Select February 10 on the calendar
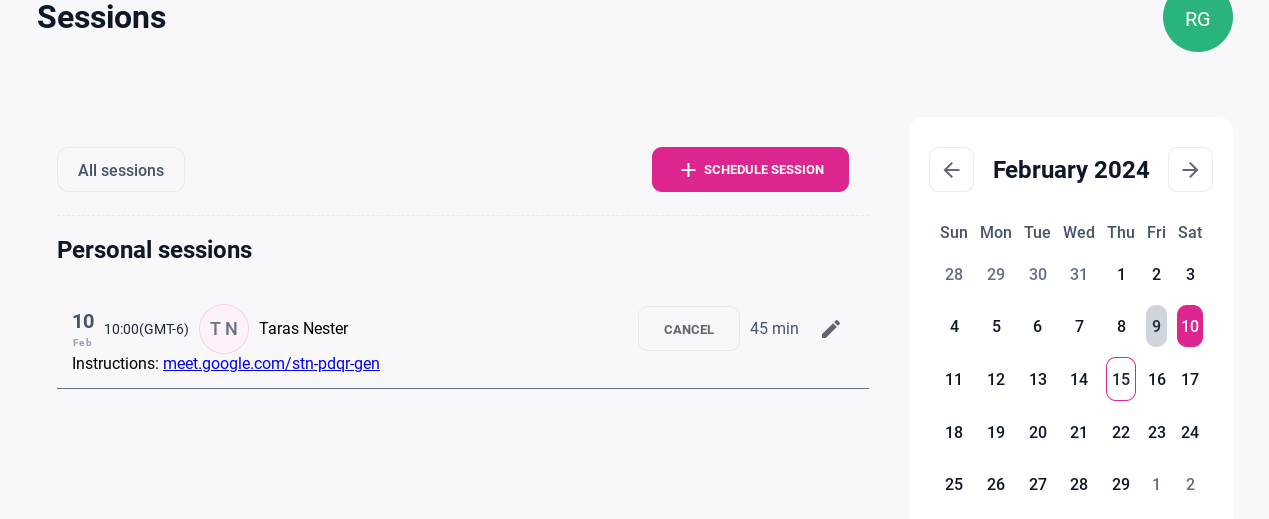1269x519 pixels. coord(1190,326)
